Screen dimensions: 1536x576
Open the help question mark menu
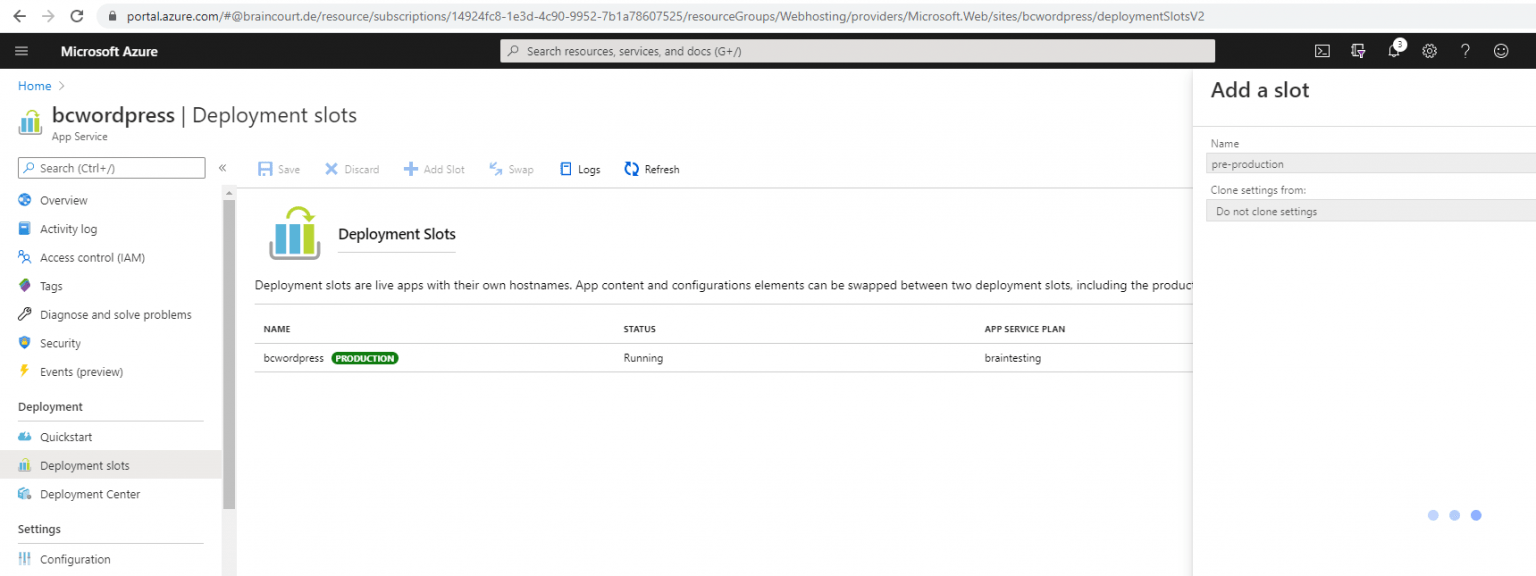point(1465,51)
